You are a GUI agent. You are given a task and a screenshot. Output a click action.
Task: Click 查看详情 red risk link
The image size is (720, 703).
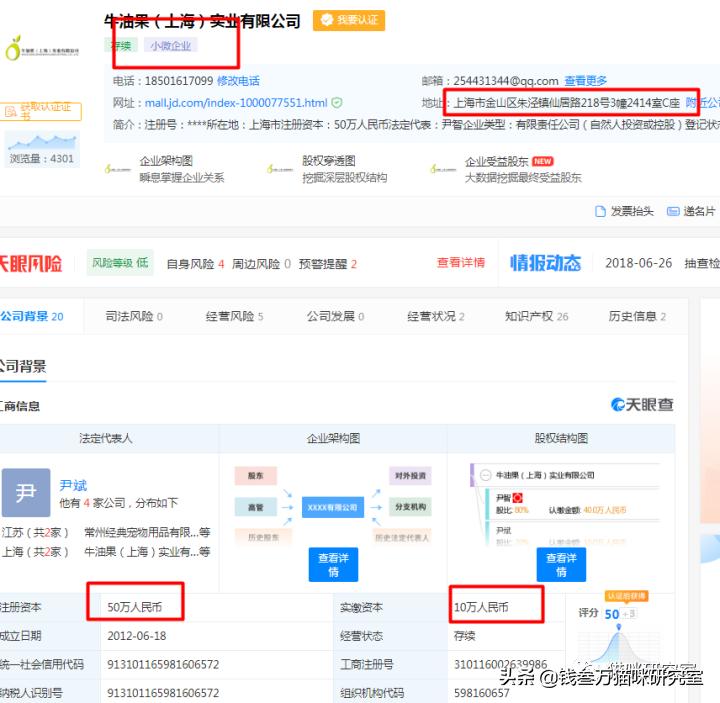(461, 263)
